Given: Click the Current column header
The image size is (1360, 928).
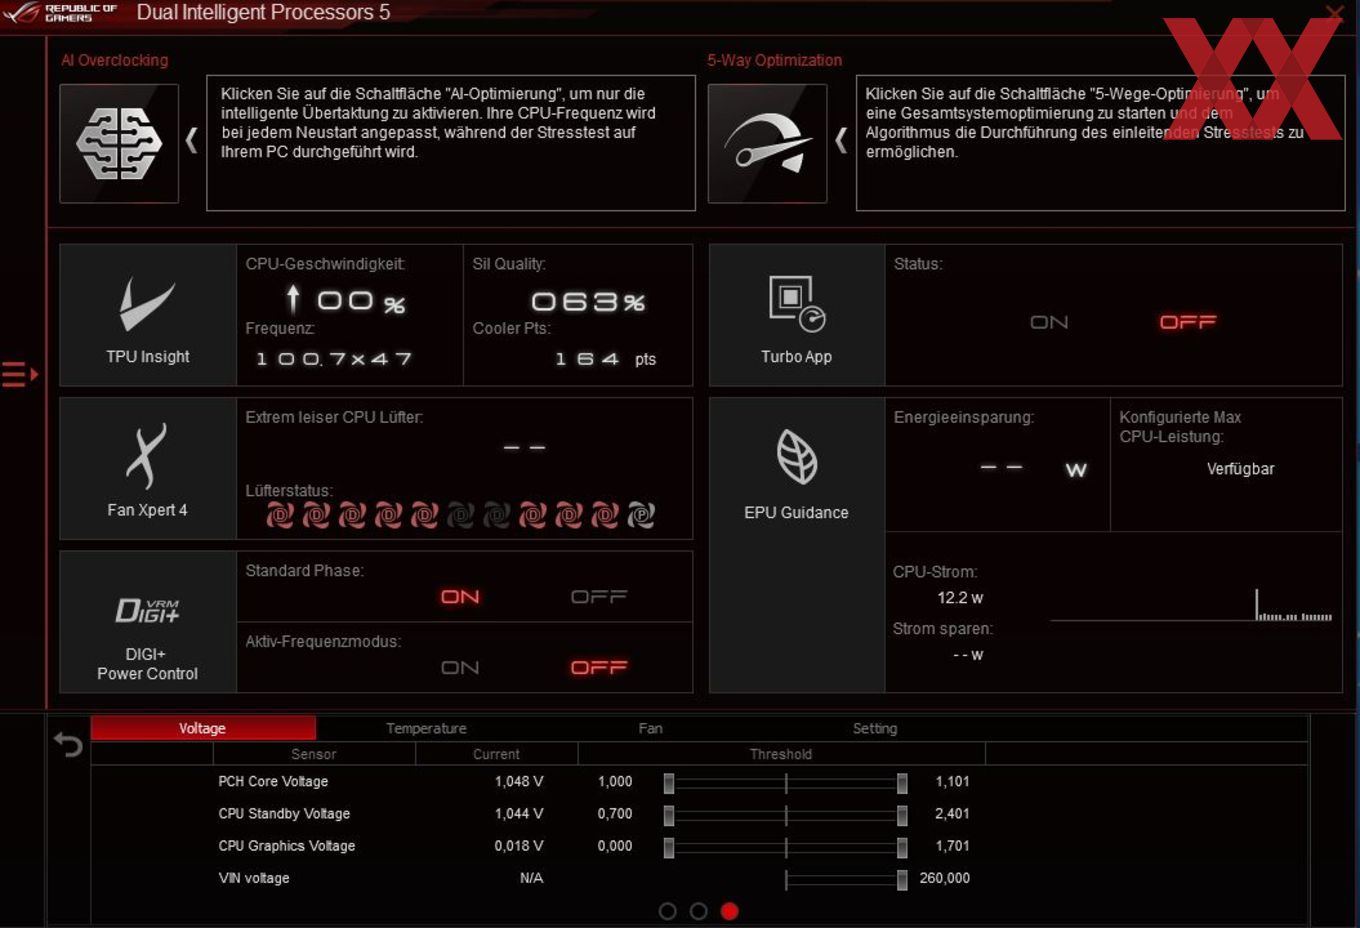Looking at the screenshot, I should click(x=497, y=754).
